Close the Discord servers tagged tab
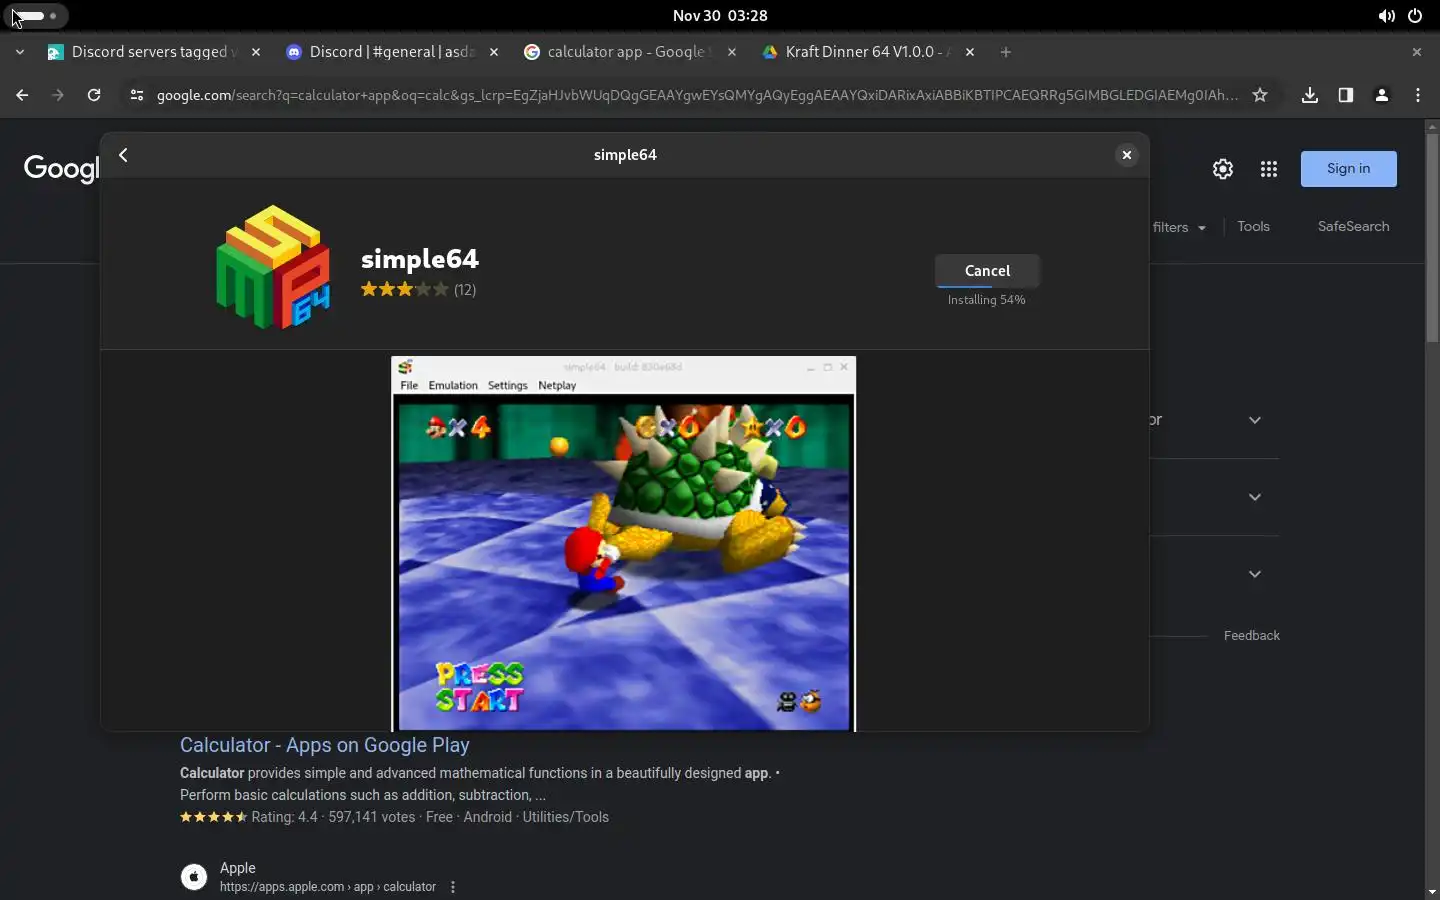This screenshot has height=900, width=1440. click(256, 52)
